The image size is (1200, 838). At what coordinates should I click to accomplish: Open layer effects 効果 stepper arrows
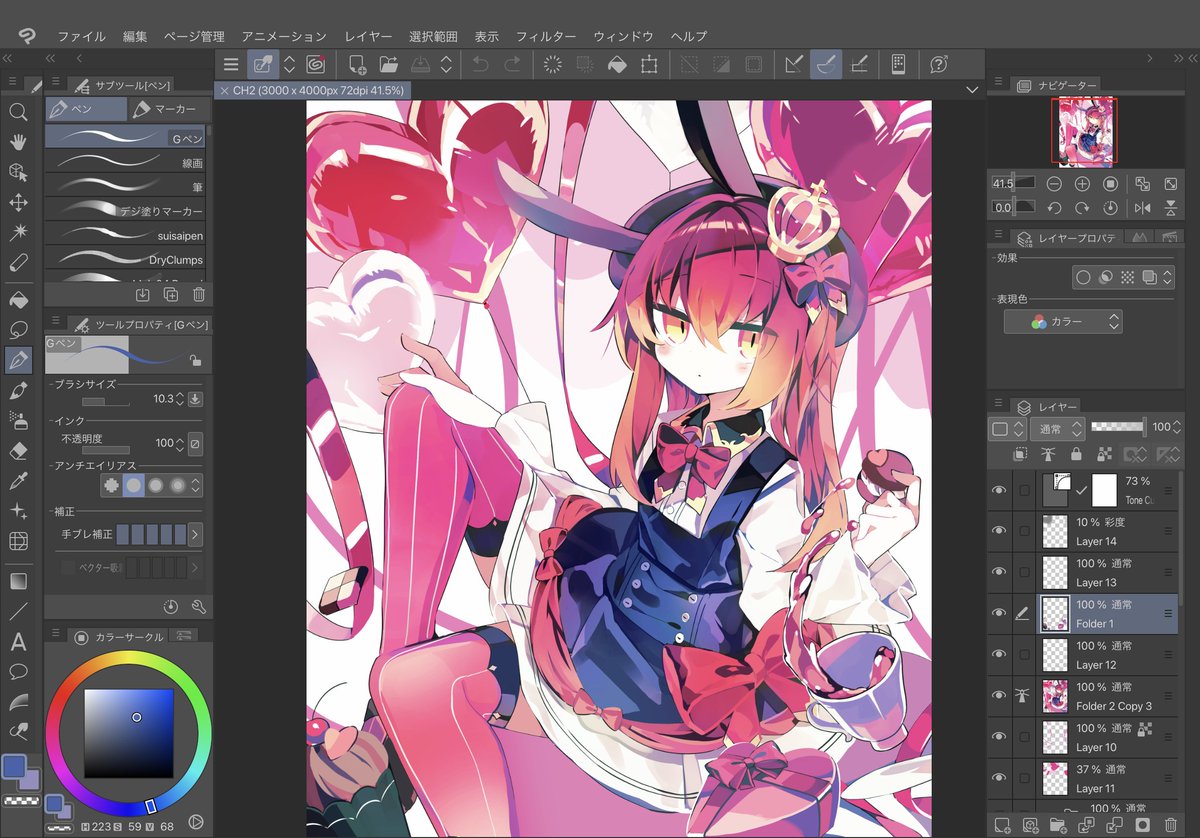[1167, 277]
